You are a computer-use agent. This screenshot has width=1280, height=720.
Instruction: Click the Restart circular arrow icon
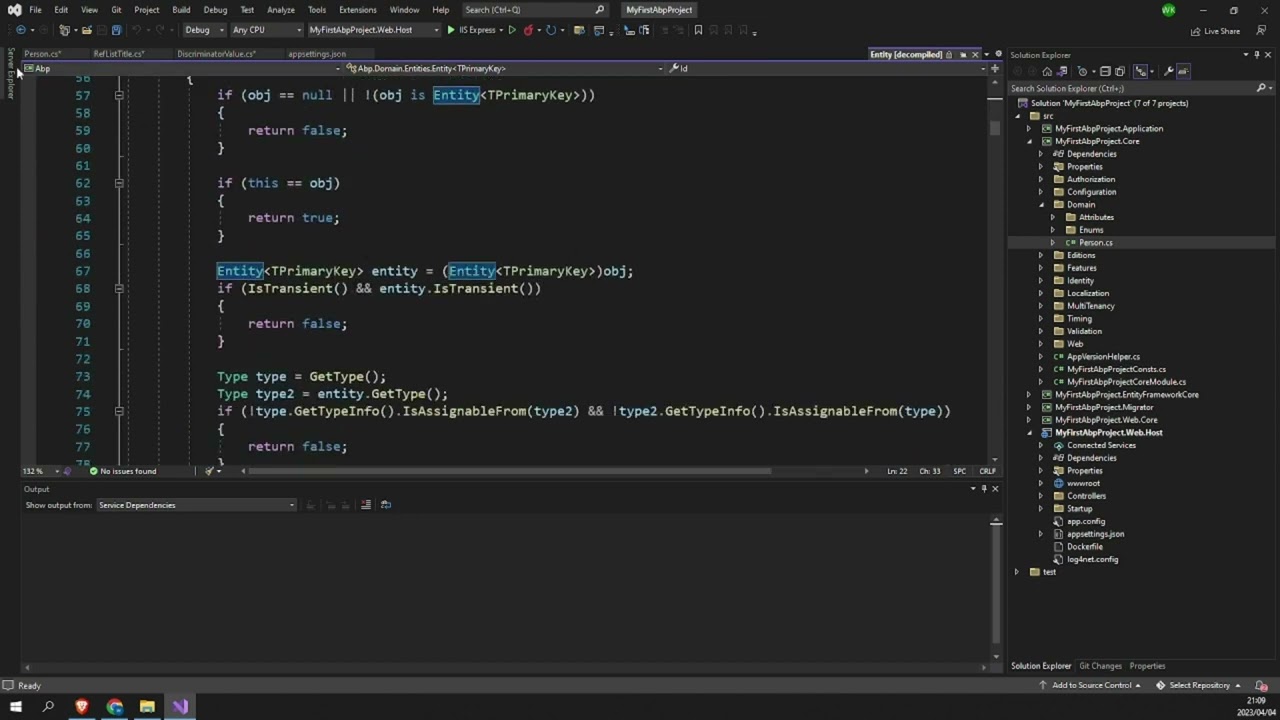point(551,30)
